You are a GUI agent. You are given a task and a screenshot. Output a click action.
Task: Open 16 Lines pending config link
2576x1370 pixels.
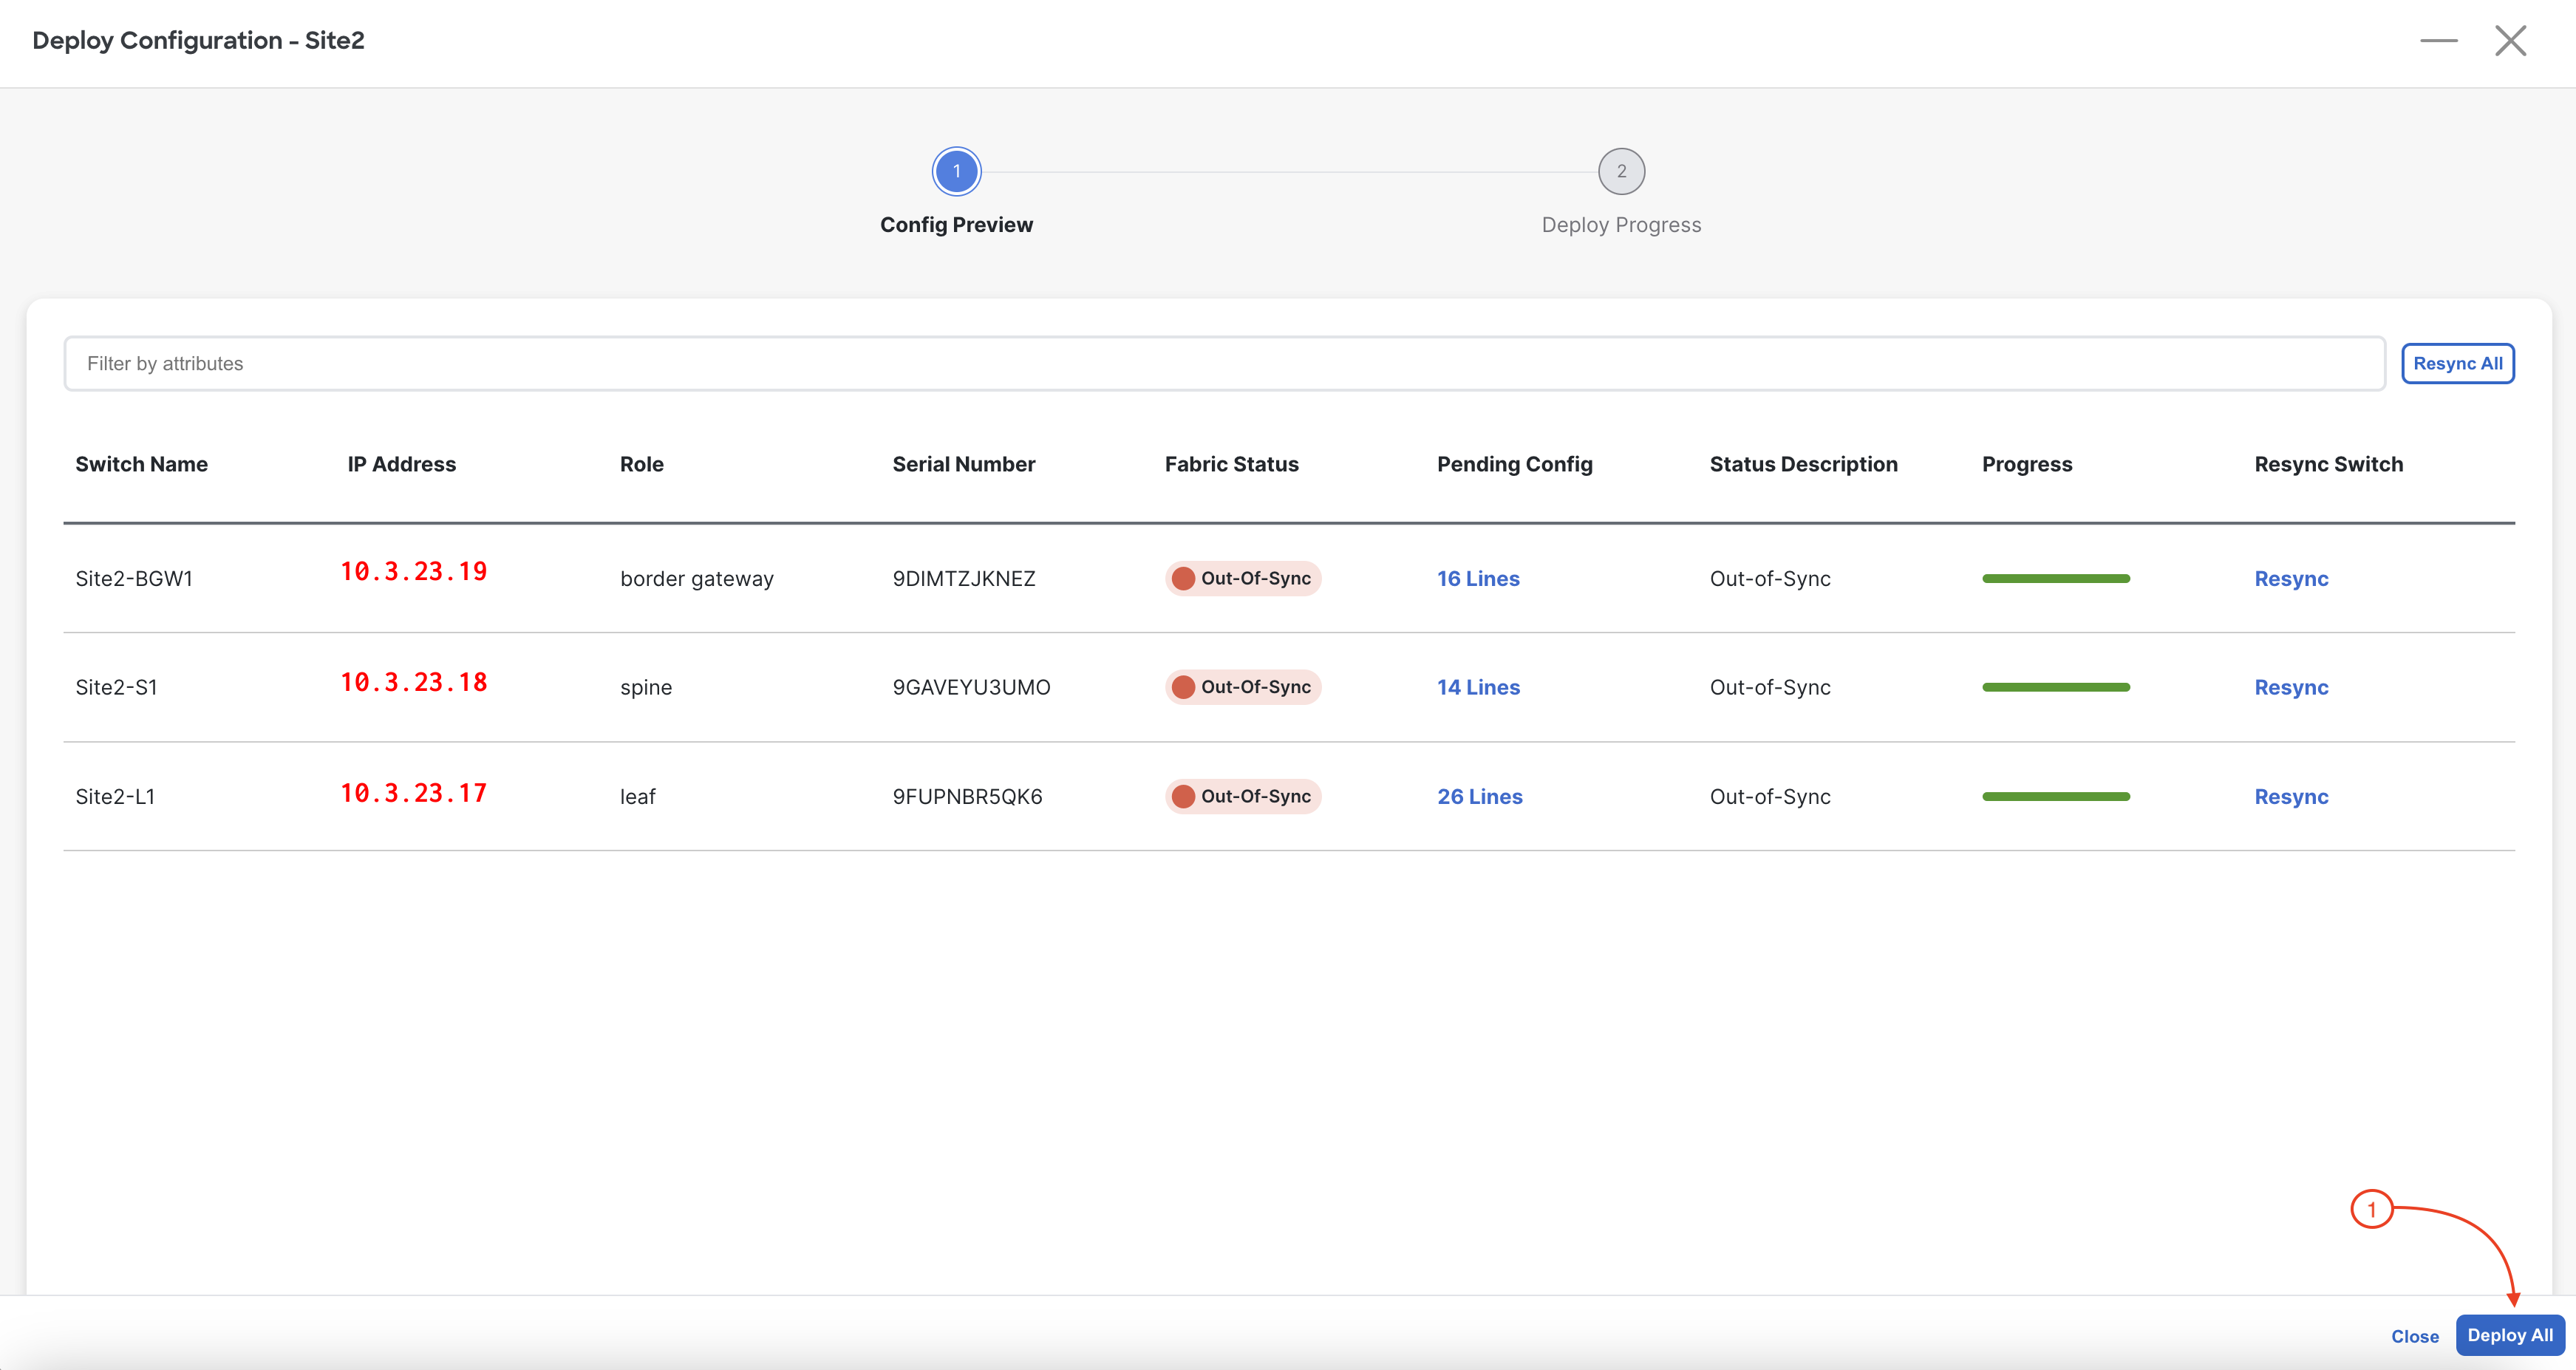pyautogui.click(x=1477, y=578)
